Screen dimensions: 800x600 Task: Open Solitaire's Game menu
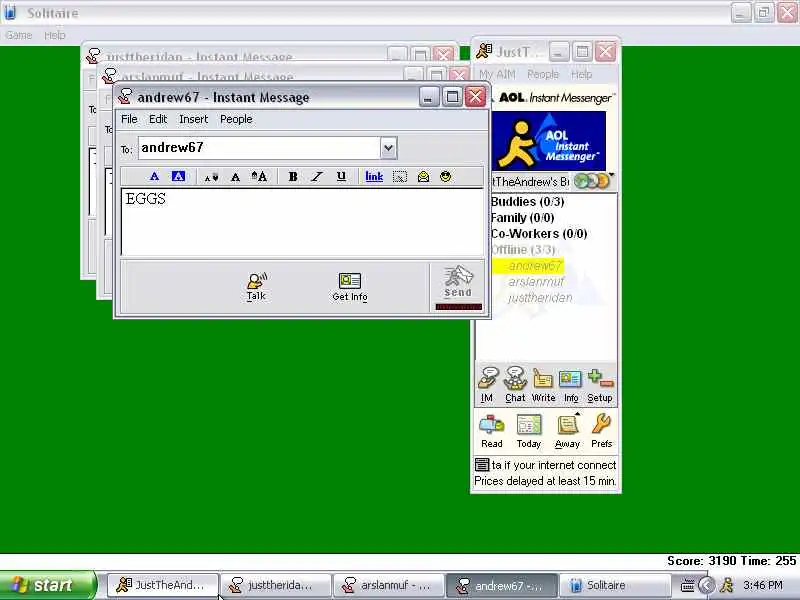click(x=19, y=35)
